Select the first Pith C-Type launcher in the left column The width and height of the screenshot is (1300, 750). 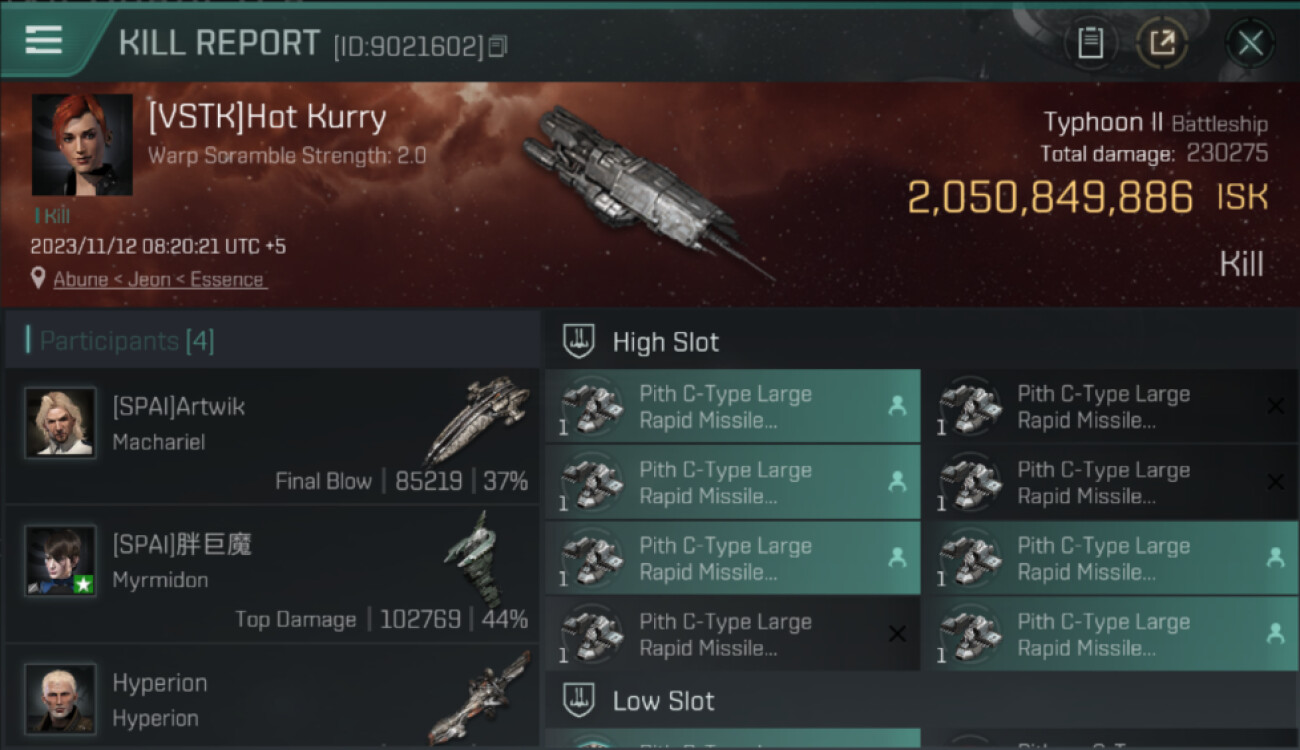coord(732,407)
